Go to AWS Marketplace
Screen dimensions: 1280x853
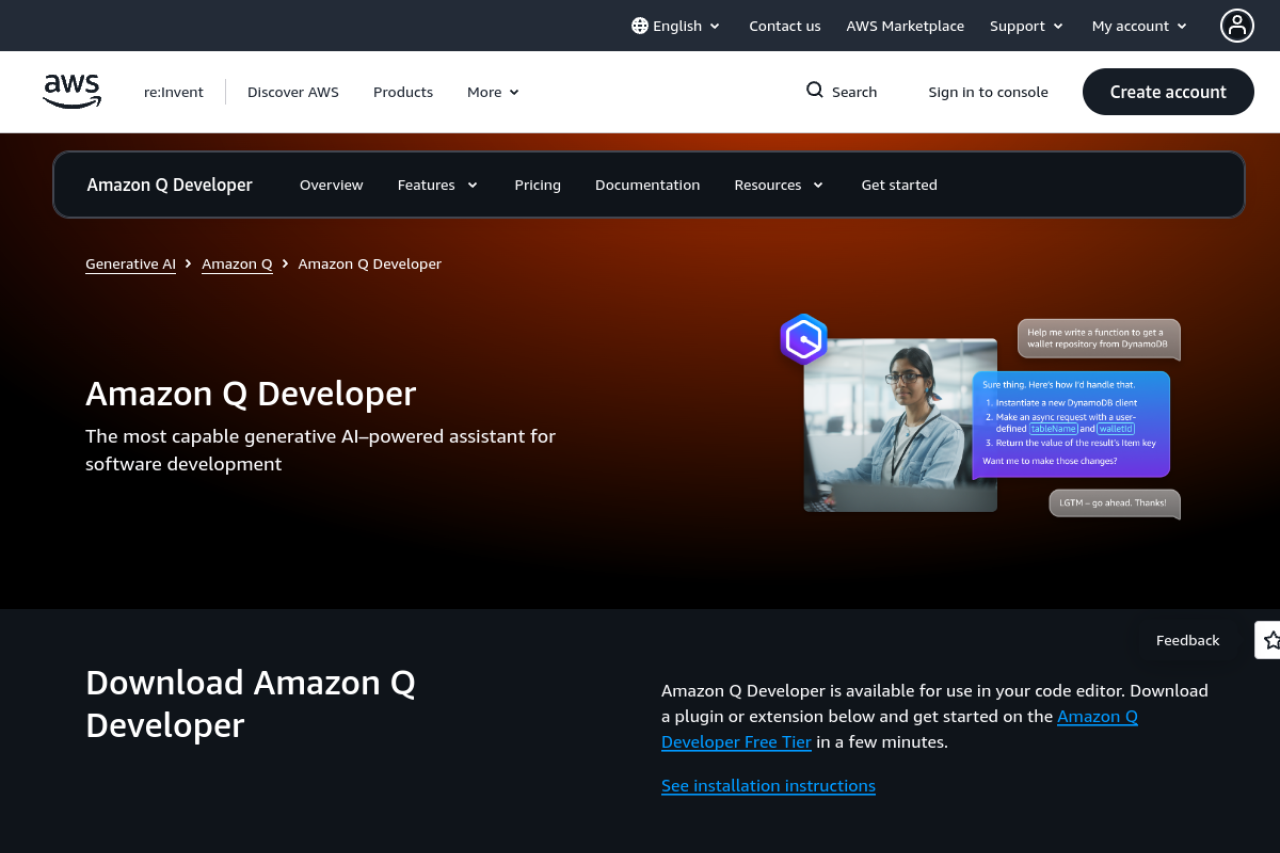[x=905, y=26]
